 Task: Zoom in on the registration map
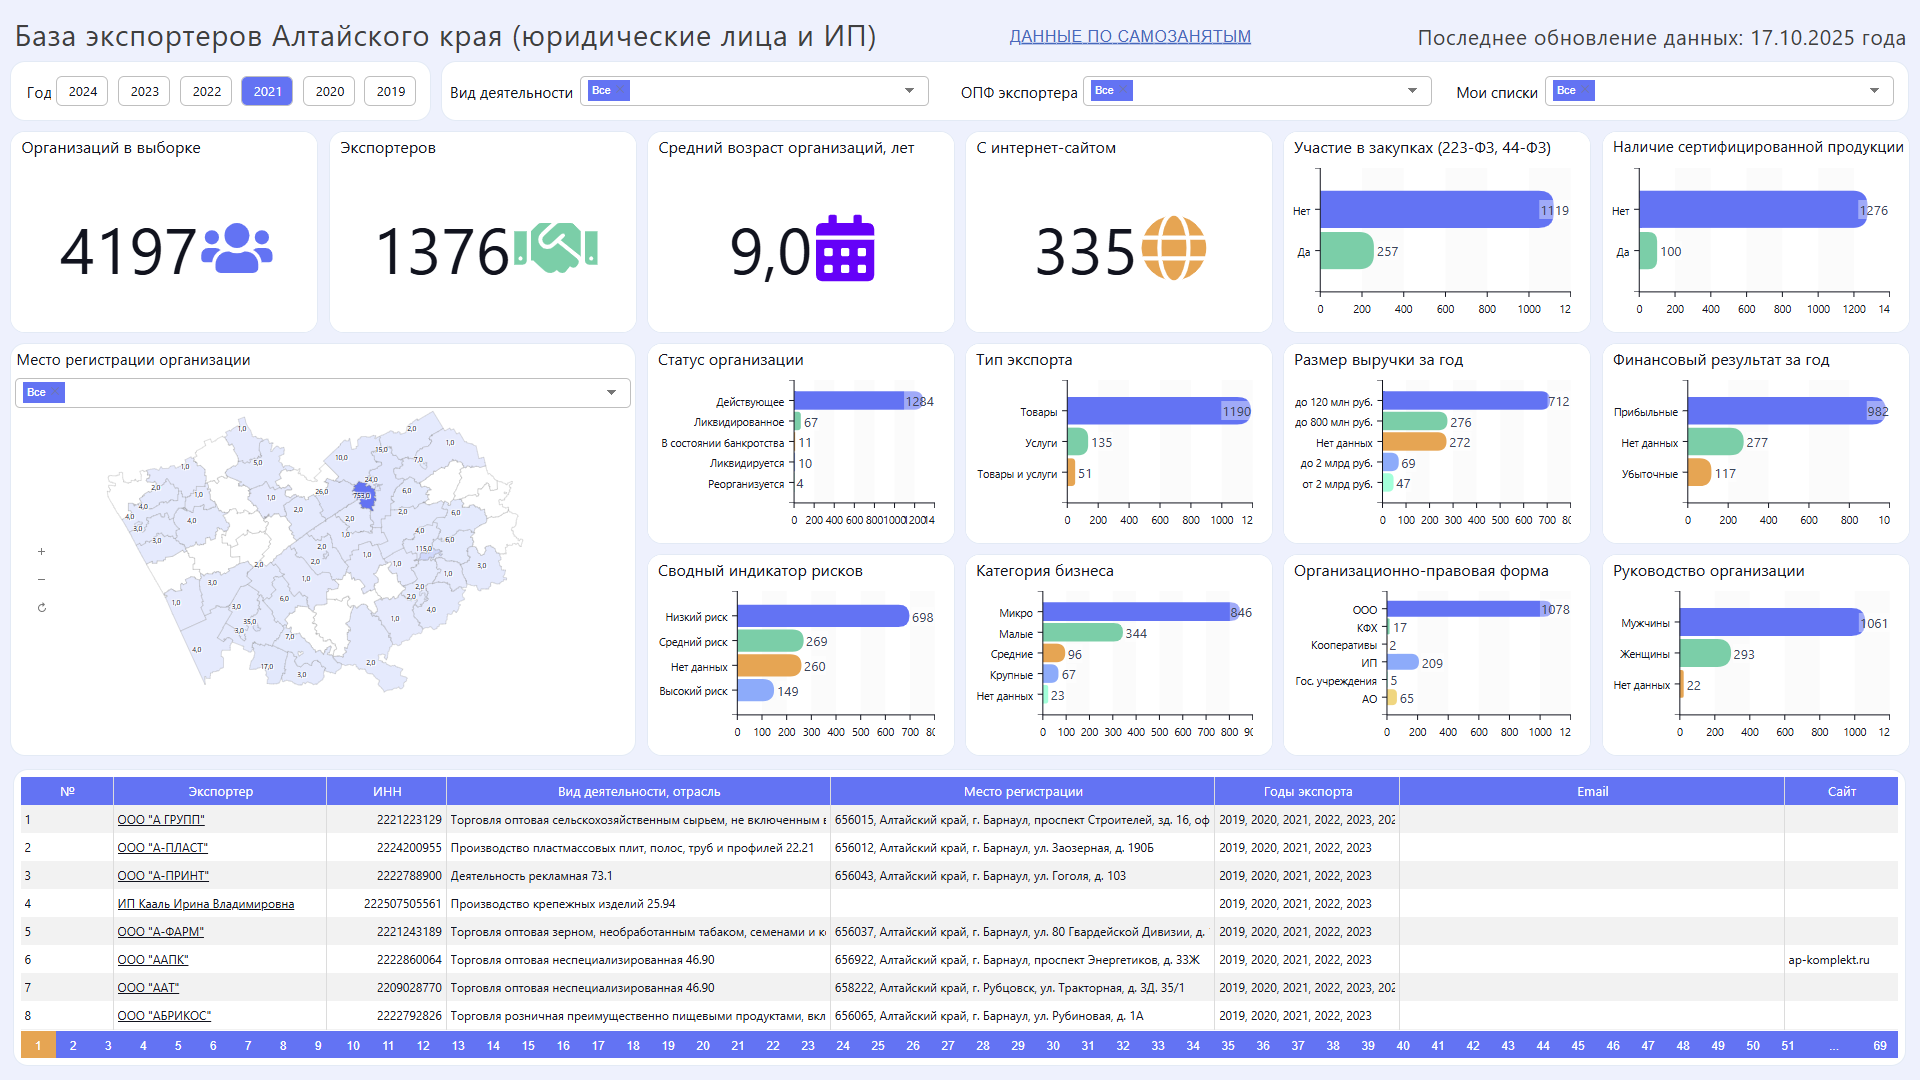(41, 552)
